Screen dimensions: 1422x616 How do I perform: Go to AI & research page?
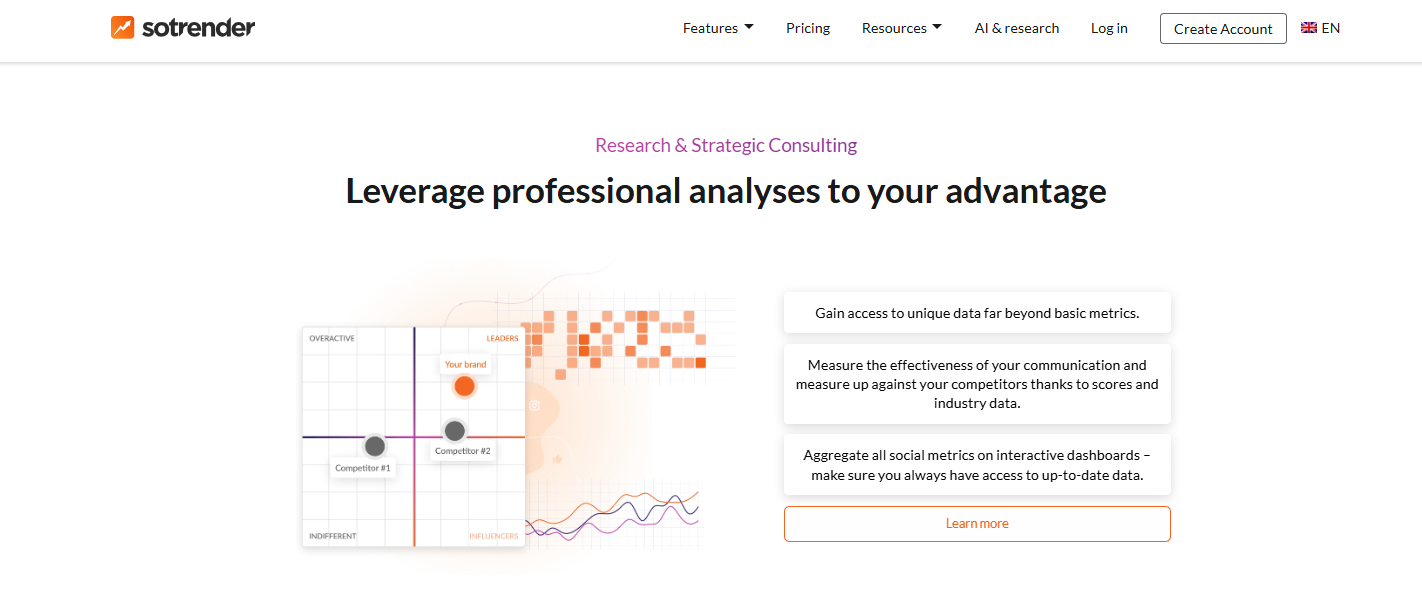click(x=1016, y=28)
